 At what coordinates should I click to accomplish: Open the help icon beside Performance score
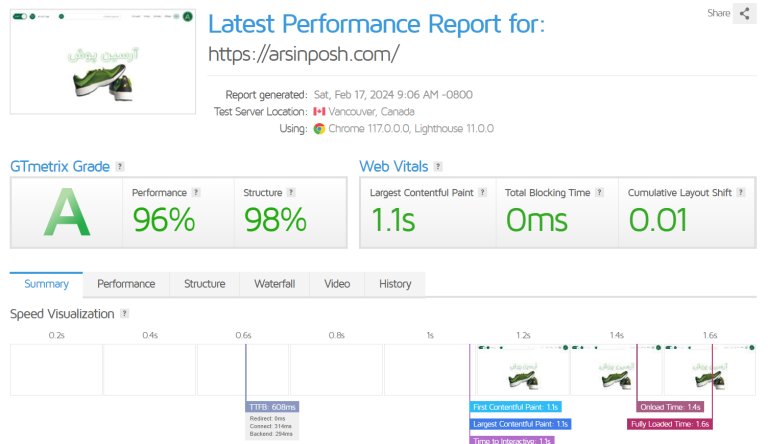coord(196,193)
